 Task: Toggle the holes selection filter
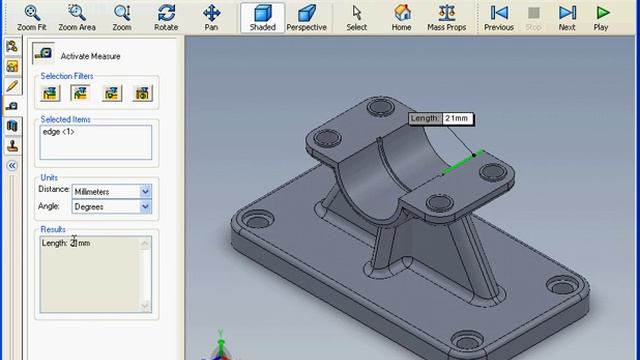(x=142, y=93)
